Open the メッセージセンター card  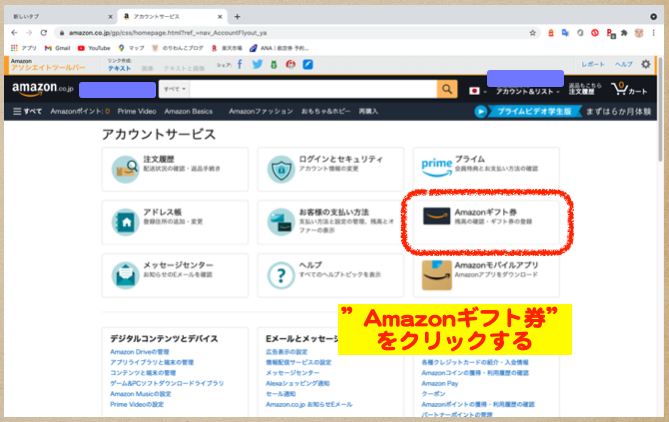pyautogui.click(x=175, y=275)
